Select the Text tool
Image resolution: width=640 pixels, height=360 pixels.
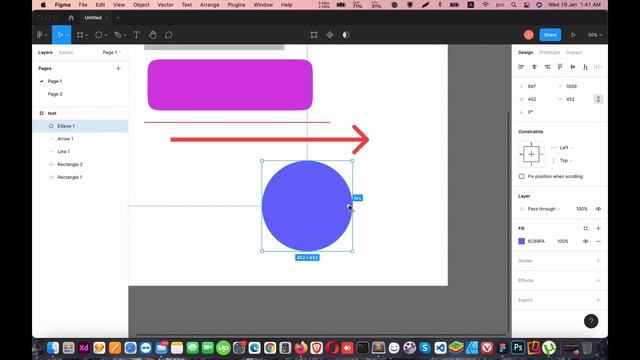[x=136, y=35]
